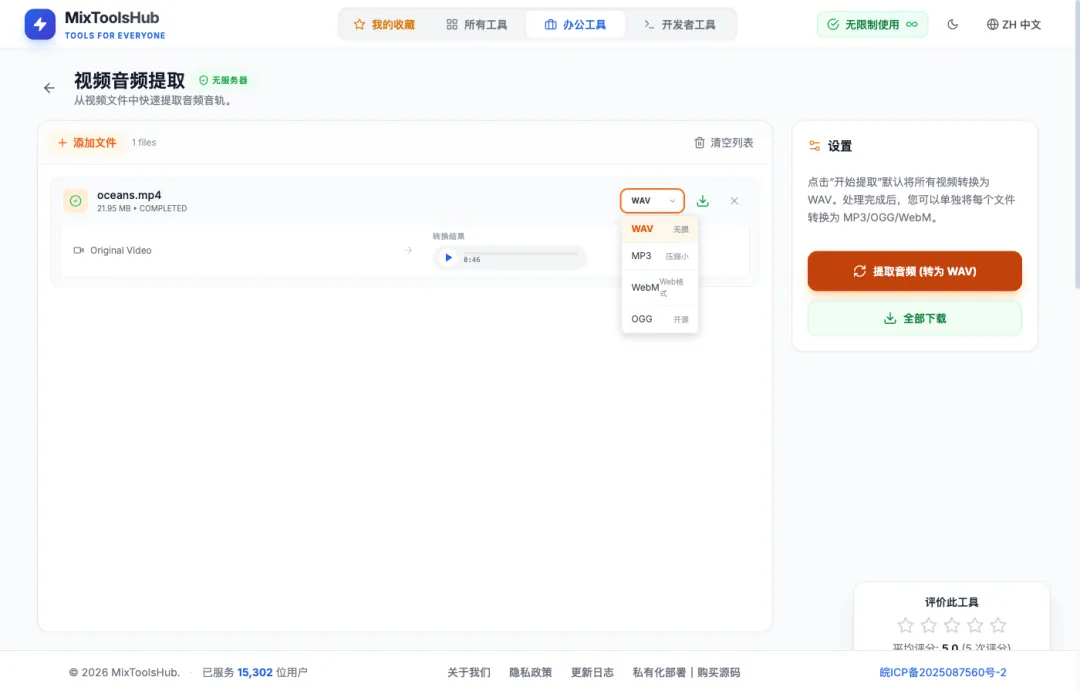Click 提取音频 (转为 WAV) button
This screenshot has width=1080, height=694.
(915, 271)
